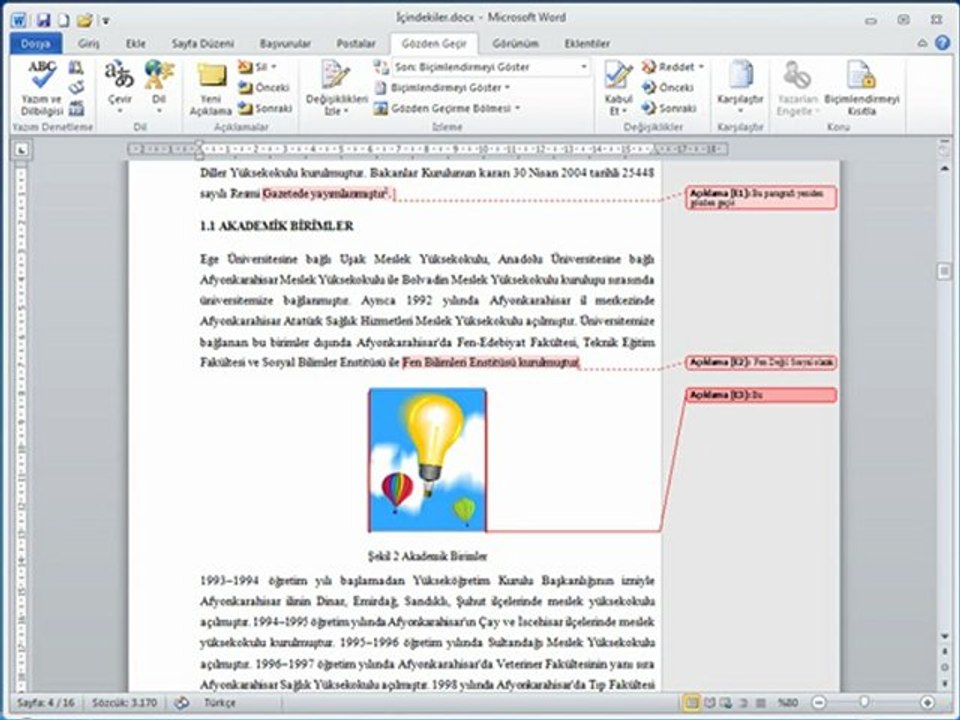Image resolution: width=960 pixels, height=720 pixels.
Task: Click Sözcük: 3.170 word count
Action: click(124, 703)
